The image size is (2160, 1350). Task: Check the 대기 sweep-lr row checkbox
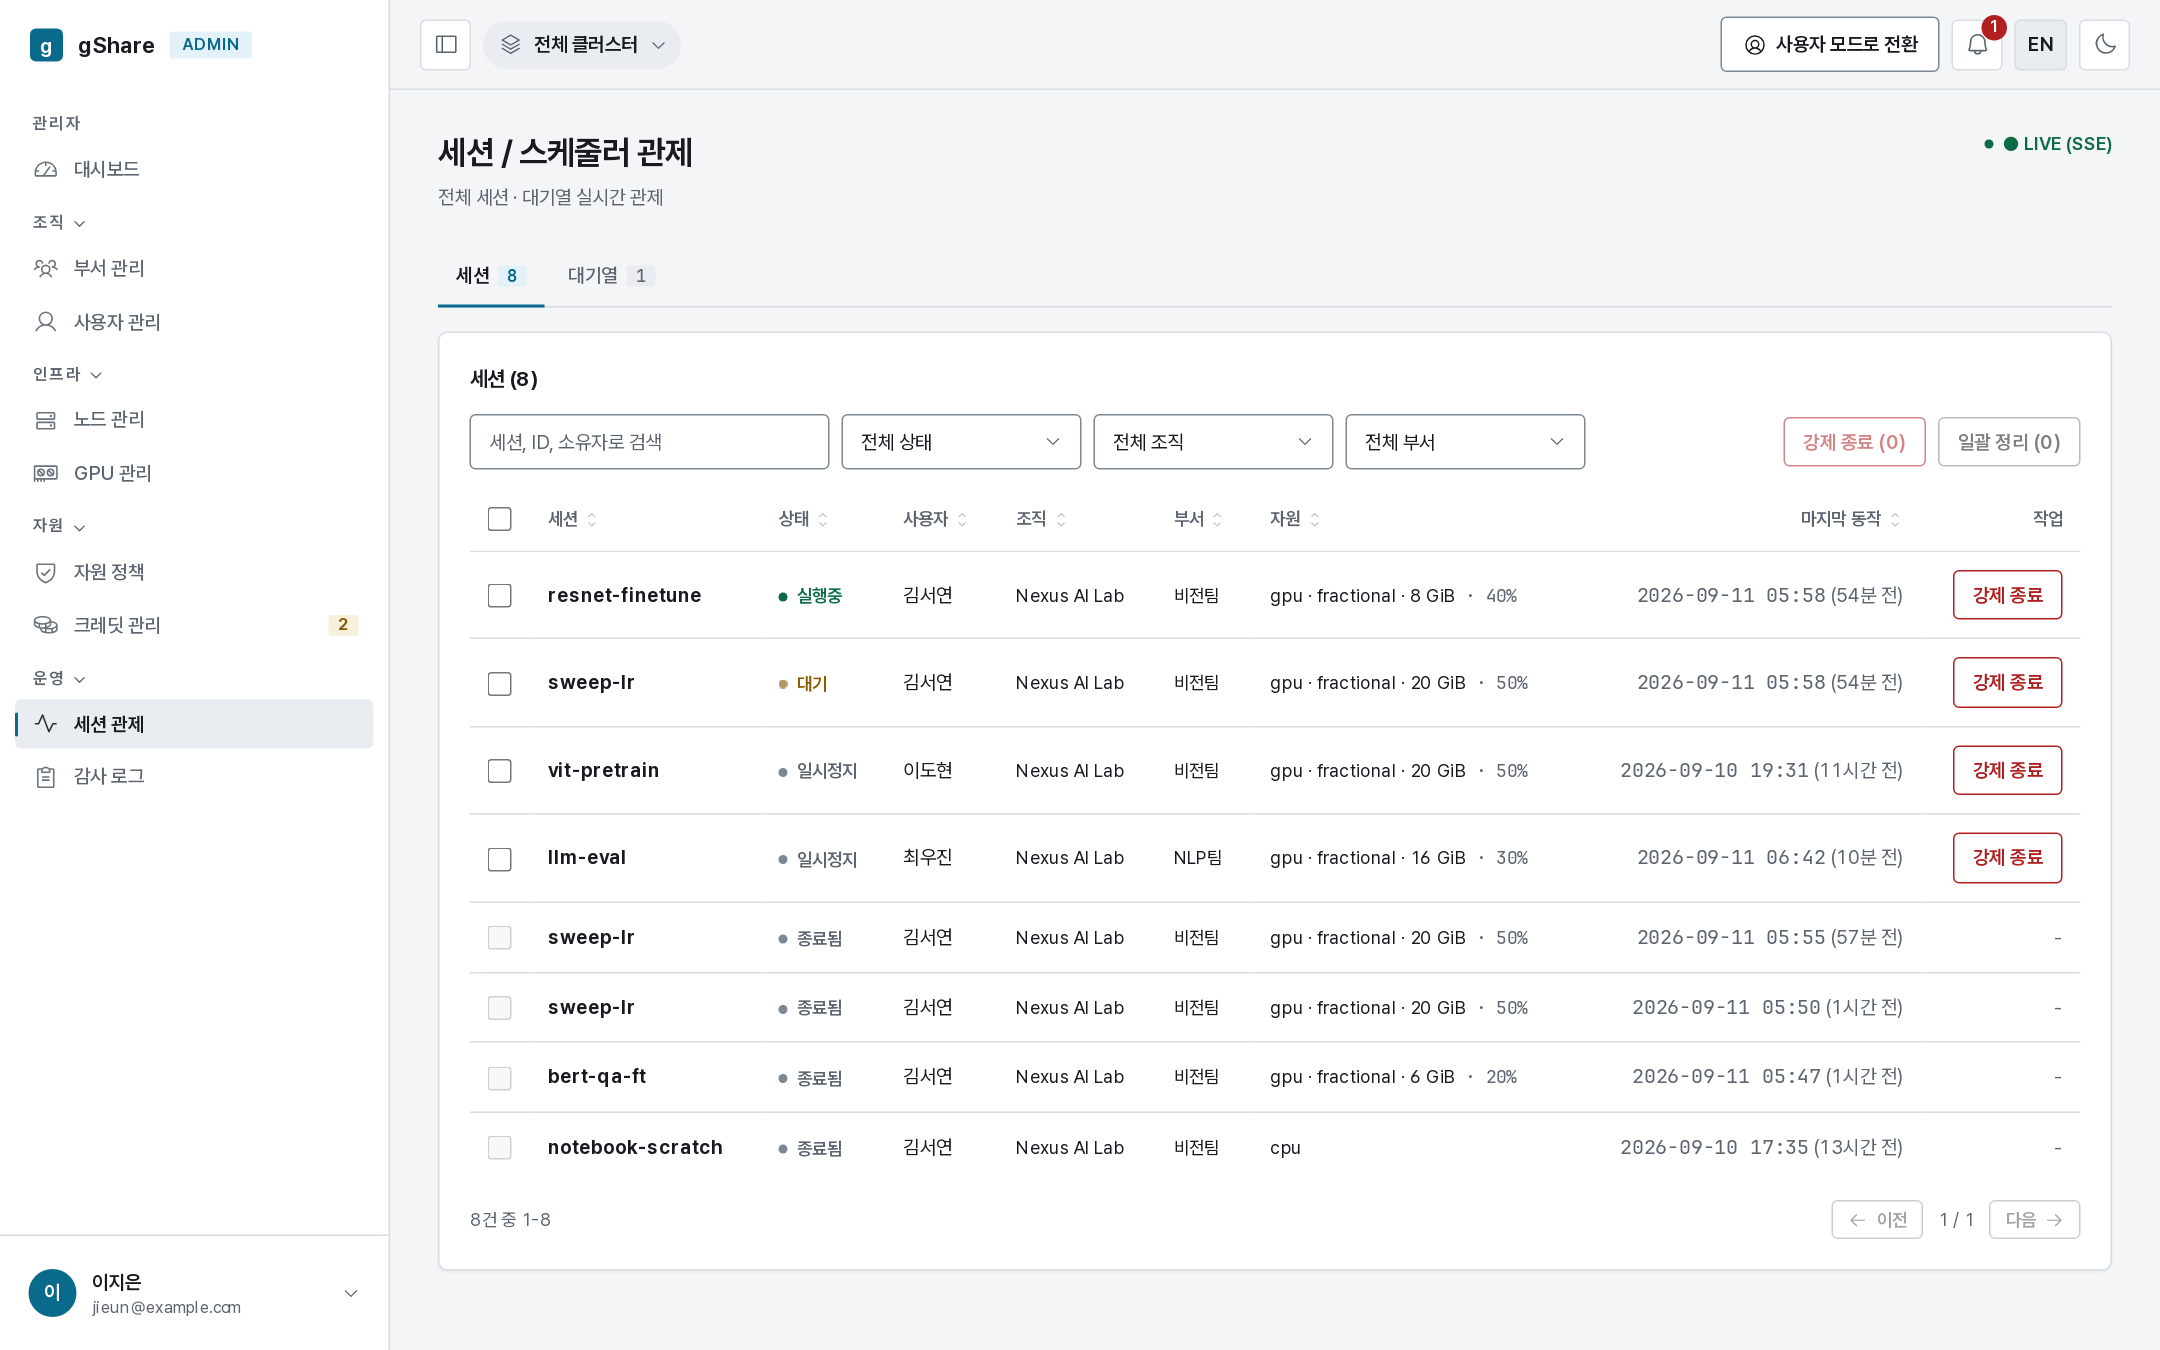[499, 683]
